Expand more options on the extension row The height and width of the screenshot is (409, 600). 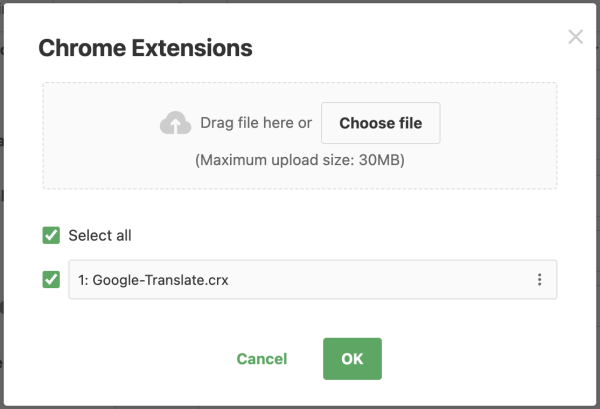pyautogui.click(x=539, y=280)
